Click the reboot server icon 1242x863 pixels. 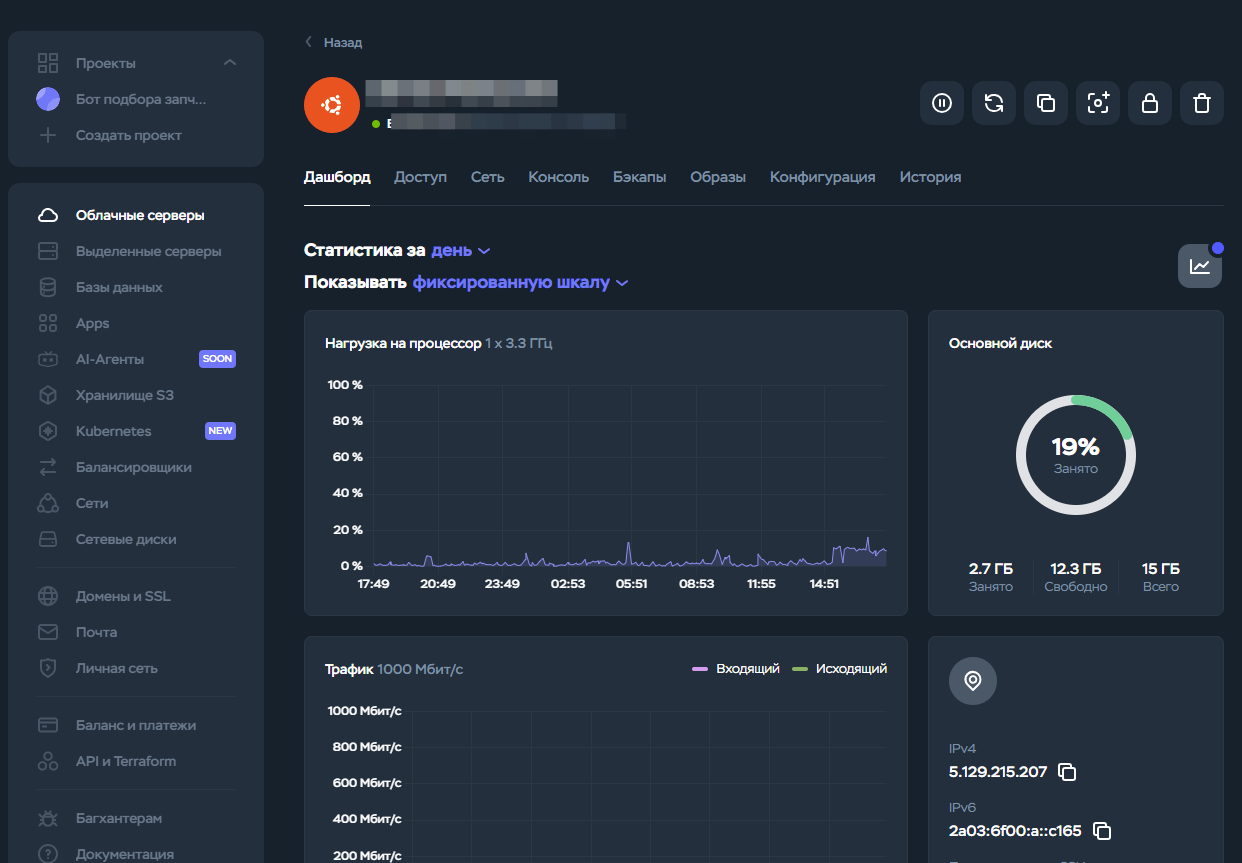[x=994, y=103]
